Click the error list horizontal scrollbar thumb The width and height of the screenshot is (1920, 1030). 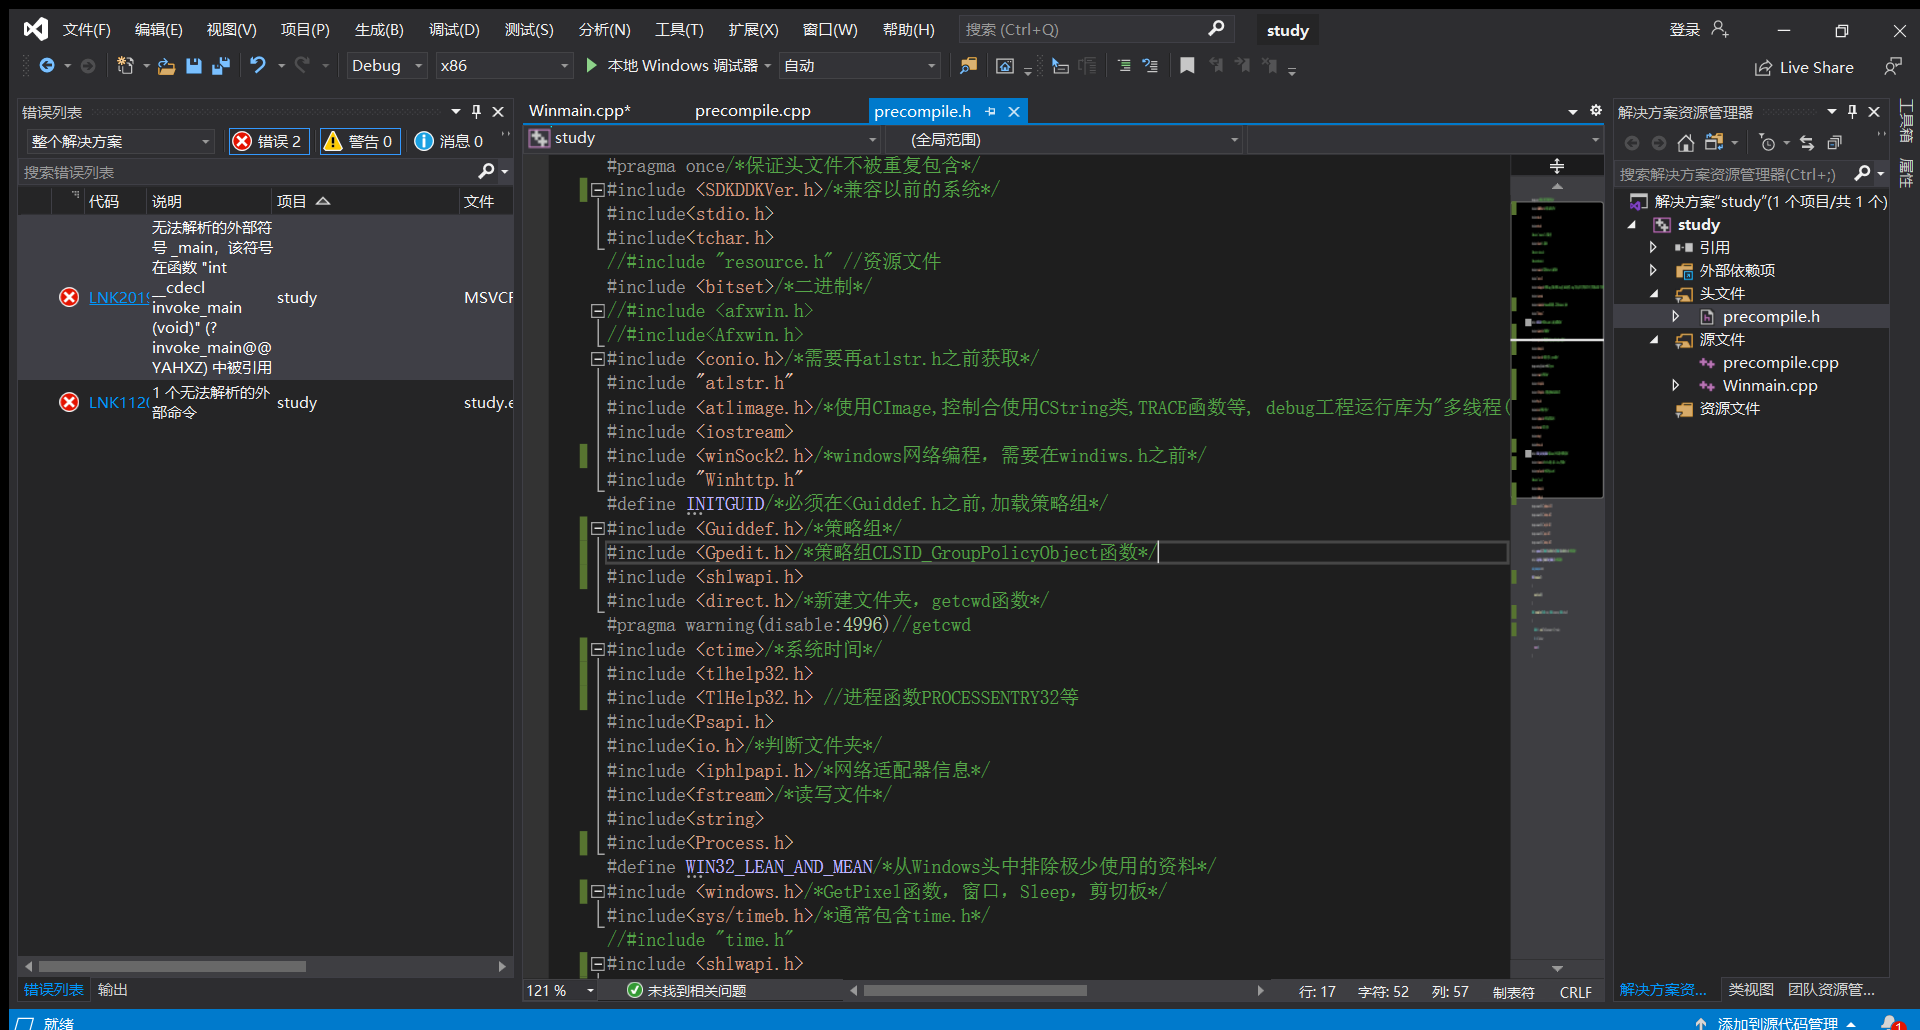coord(171,966)
